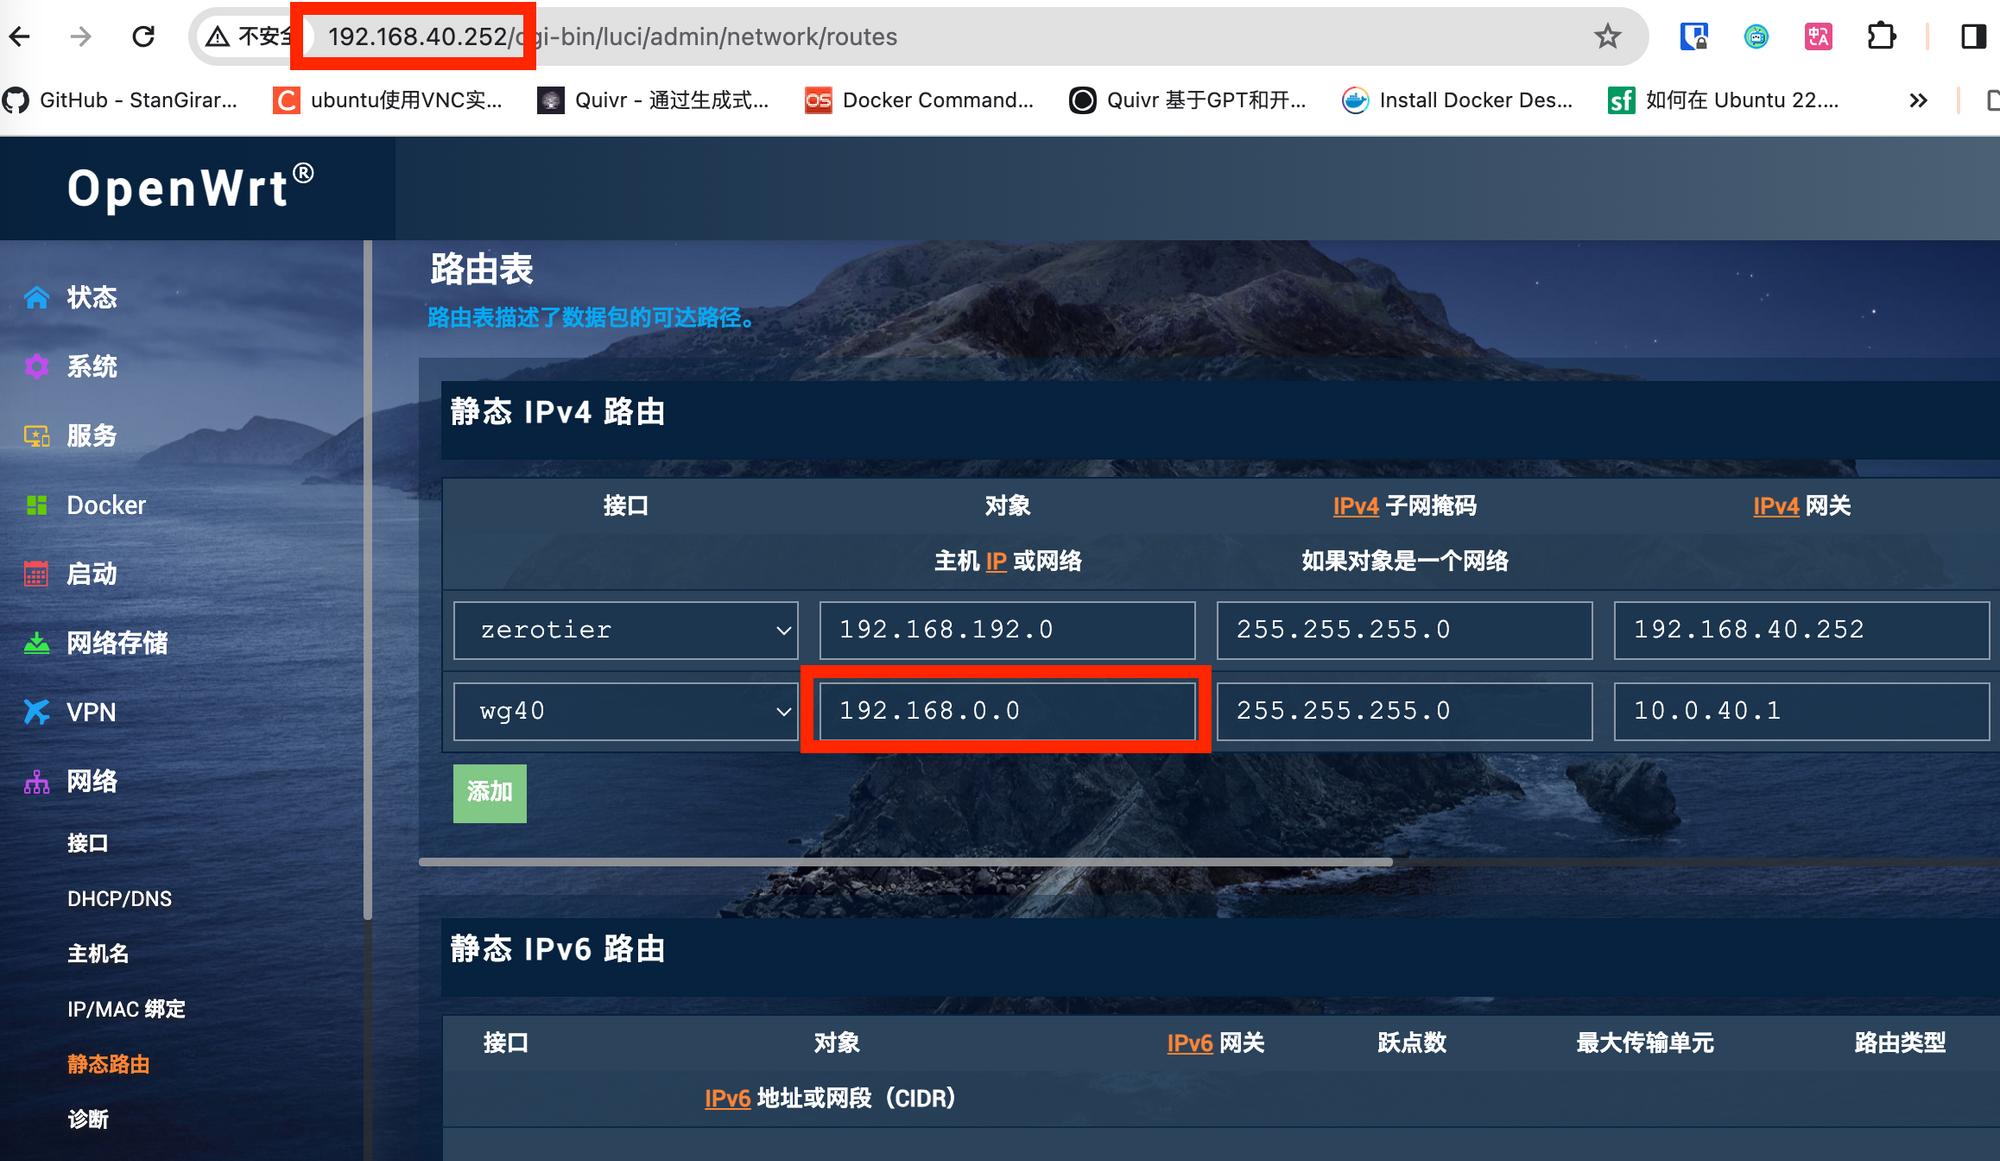This screenshot has height=1161, width=2000.
Task: Click the IPv4 link in 网关 header
Action: 1775,506
